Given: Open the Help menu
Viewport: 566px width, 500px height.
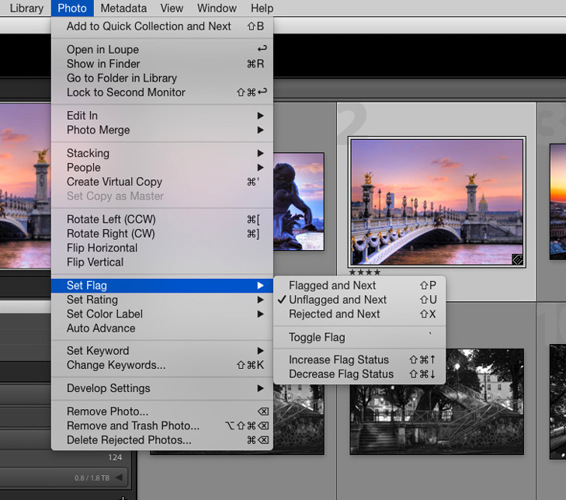Looking at the screenshot, I should pos(262,8).
